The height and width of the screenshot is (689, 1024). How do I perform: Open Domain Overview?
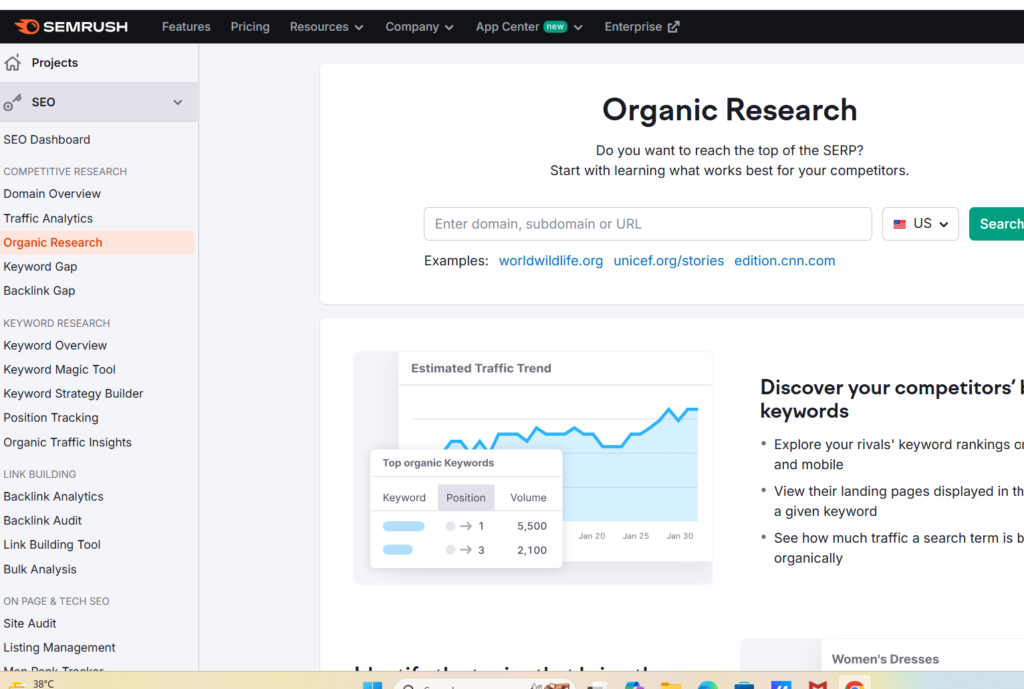coord(52,194)
